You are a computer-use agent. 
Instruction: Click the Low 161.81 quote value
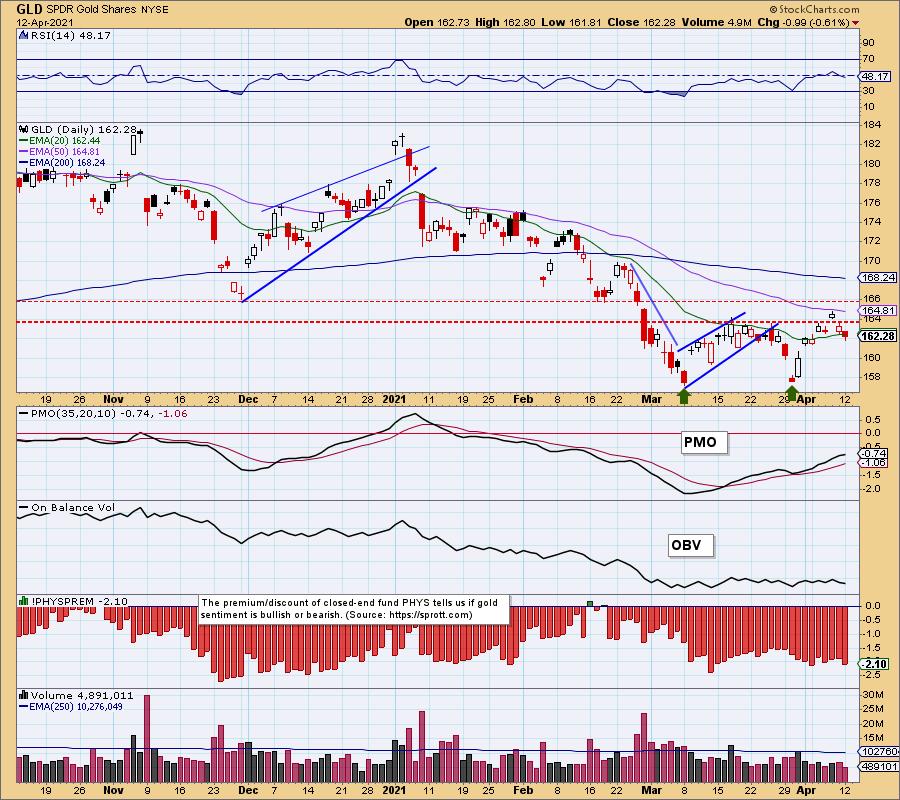[x=571, y=22]
